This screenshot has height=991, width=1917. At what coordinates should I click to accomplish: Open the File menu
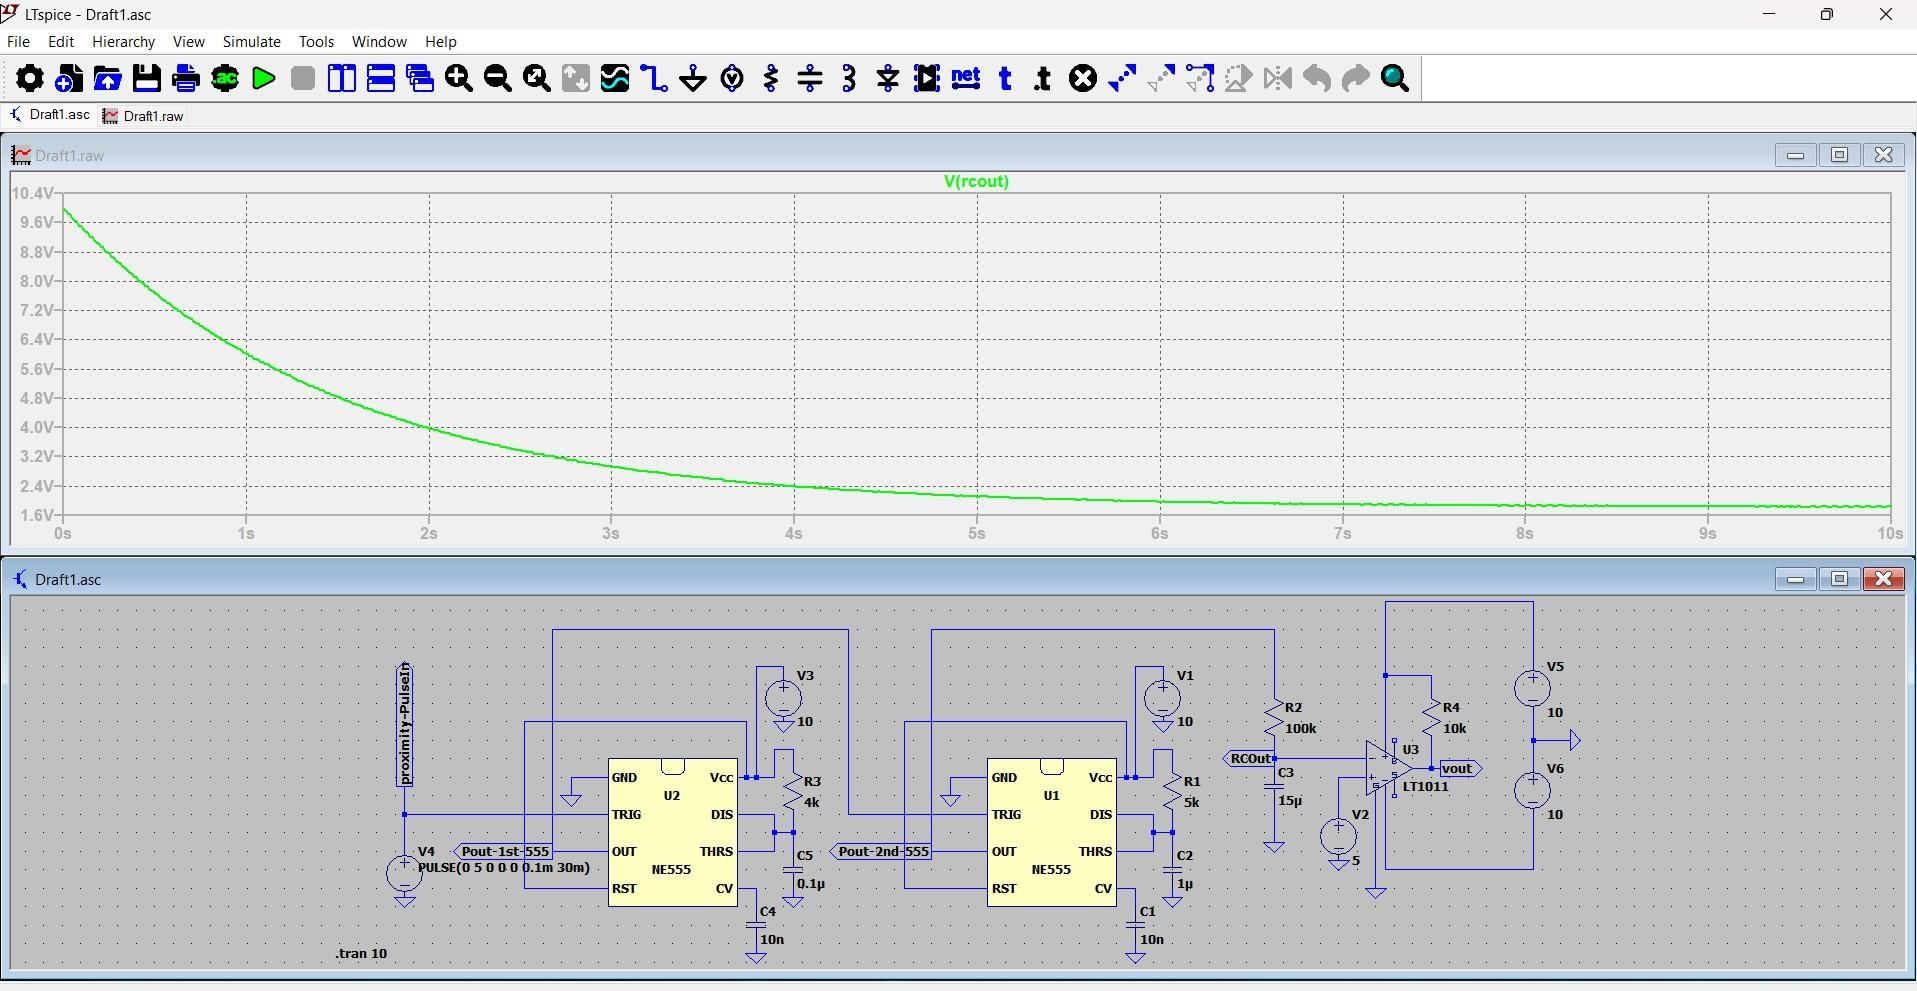(x=18, y=42)
